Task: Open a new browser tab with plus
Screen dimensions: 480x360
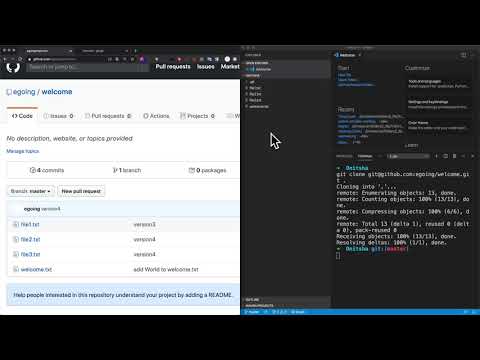Action: click(135, 51)
